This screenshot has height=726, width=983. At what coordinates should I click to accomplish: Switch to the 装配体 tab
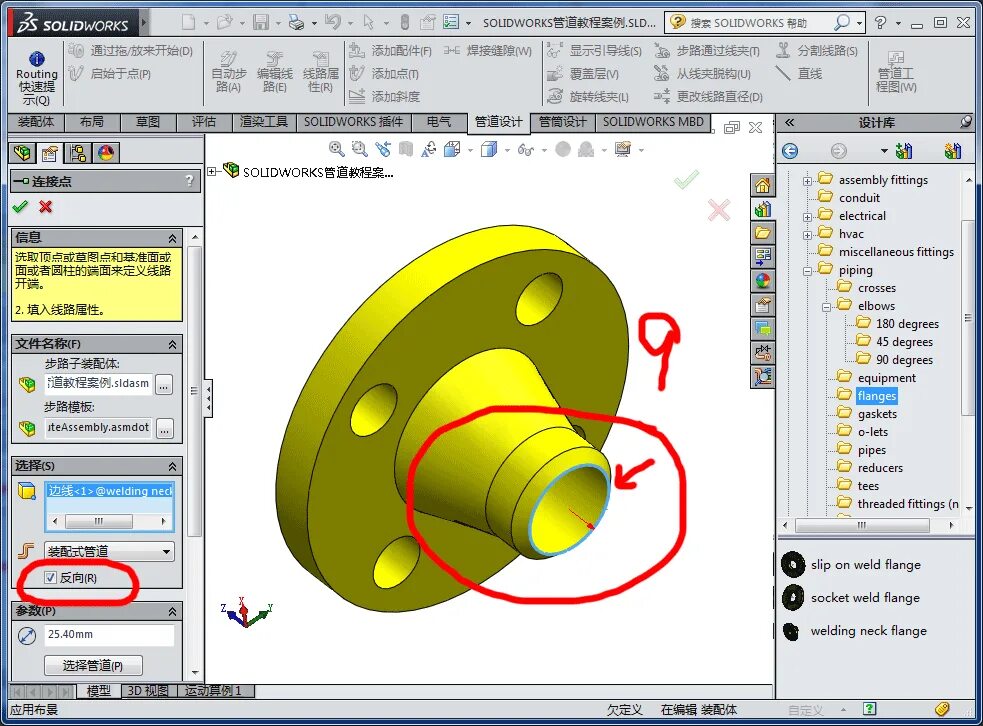pos(36,122)
